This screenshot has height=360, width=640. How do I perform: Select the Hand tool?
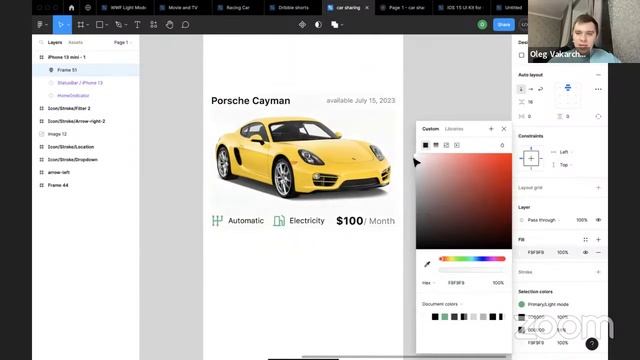(x=169, y=25)
